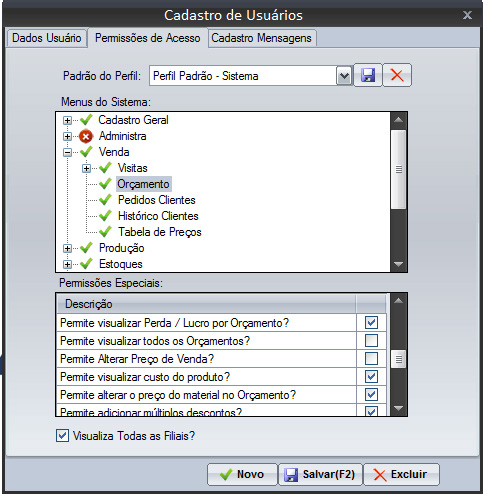This screenshot has height=498, width=494.
Task: Open the Padrão do Perfil dropdown
Action: (x=344, y=76)
